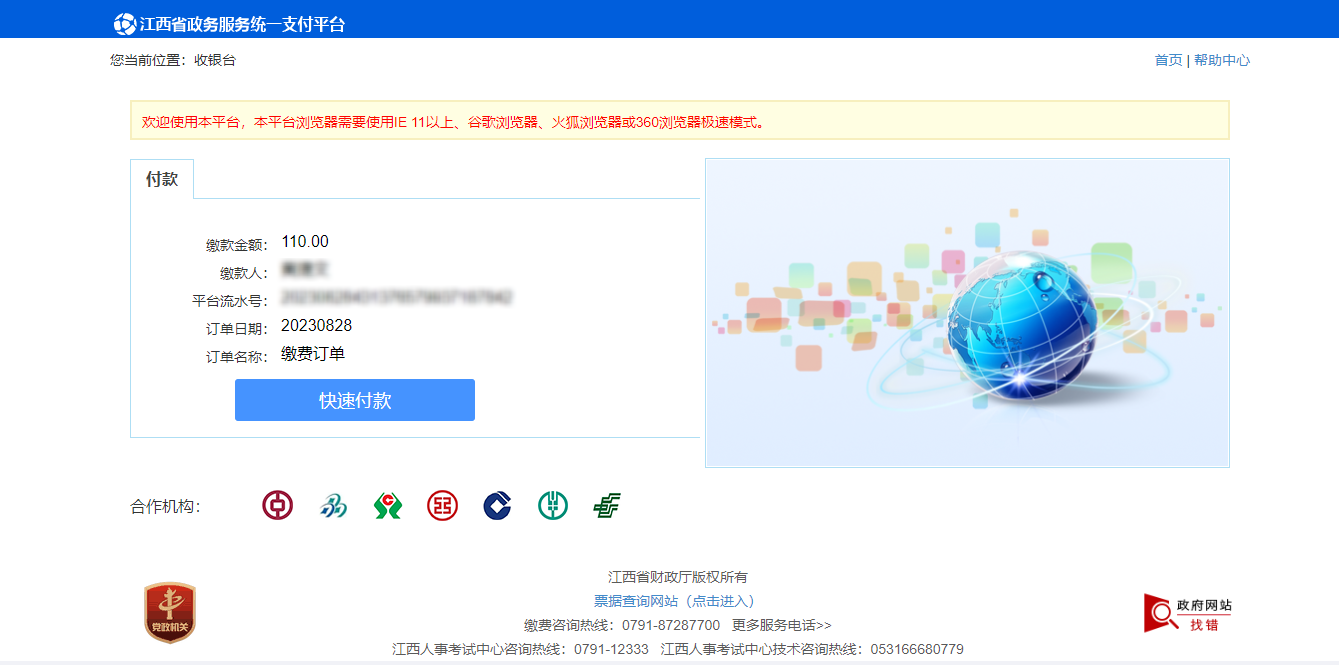Image resolution: width=1339 pixels, height=665 pixels.
Task: Click the Bank of China logo
Action: 277,505
